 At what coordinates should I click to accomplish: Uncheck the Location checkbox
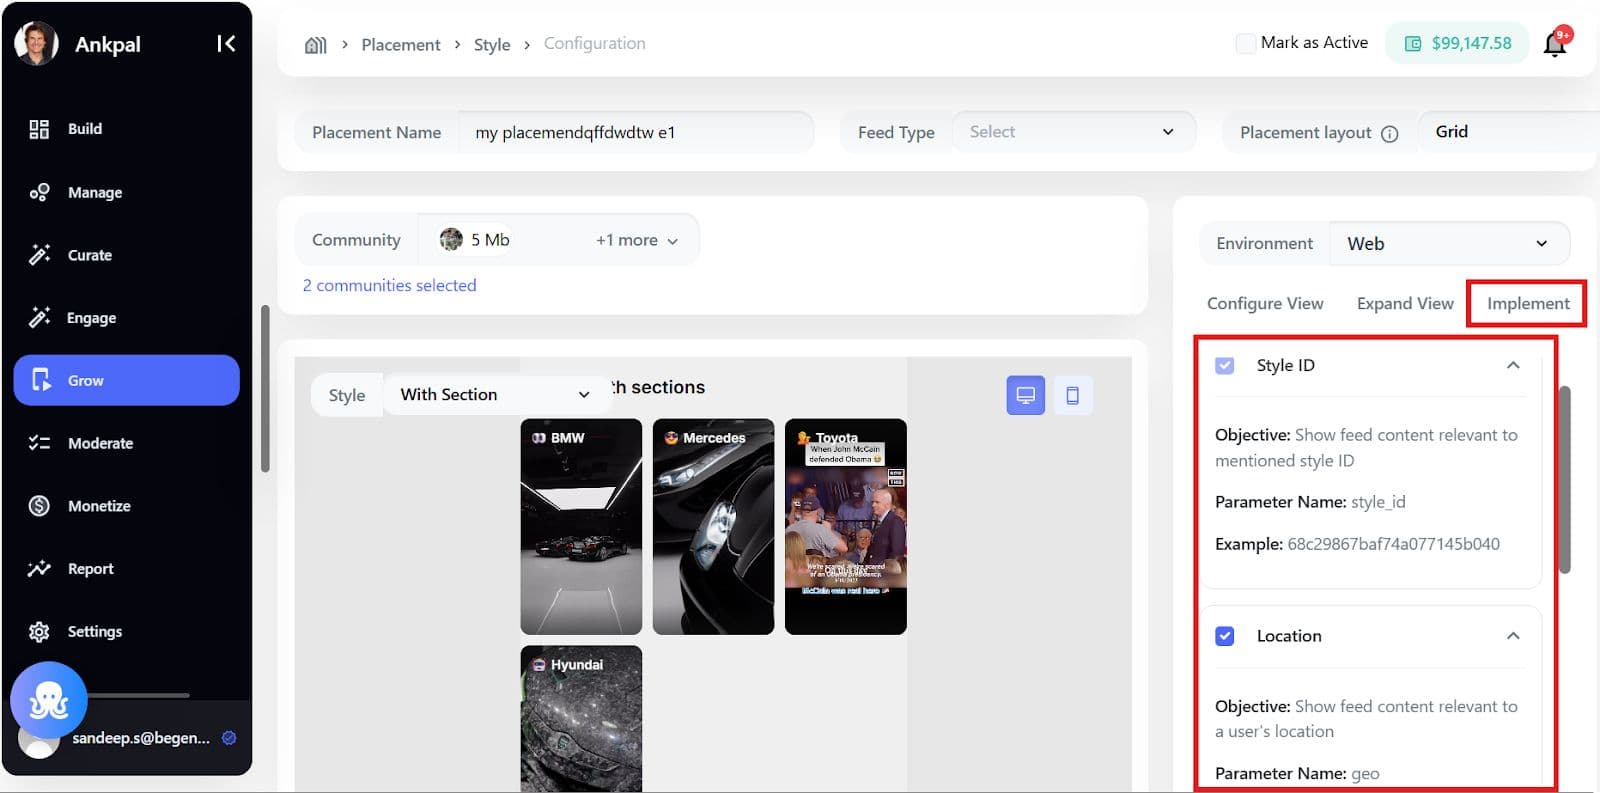1225,636
